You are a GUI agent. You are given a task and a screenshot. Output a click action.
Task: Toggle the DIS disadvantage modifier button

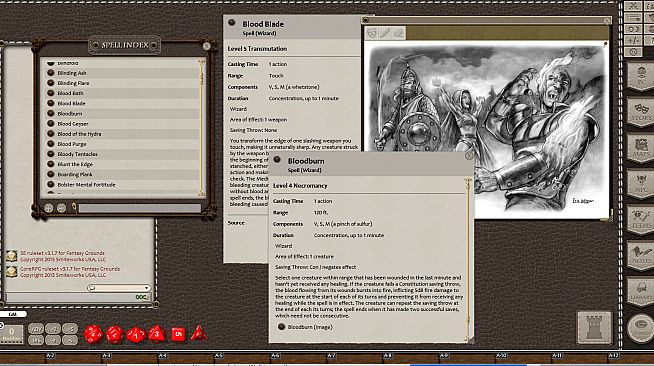coord(36,340)
